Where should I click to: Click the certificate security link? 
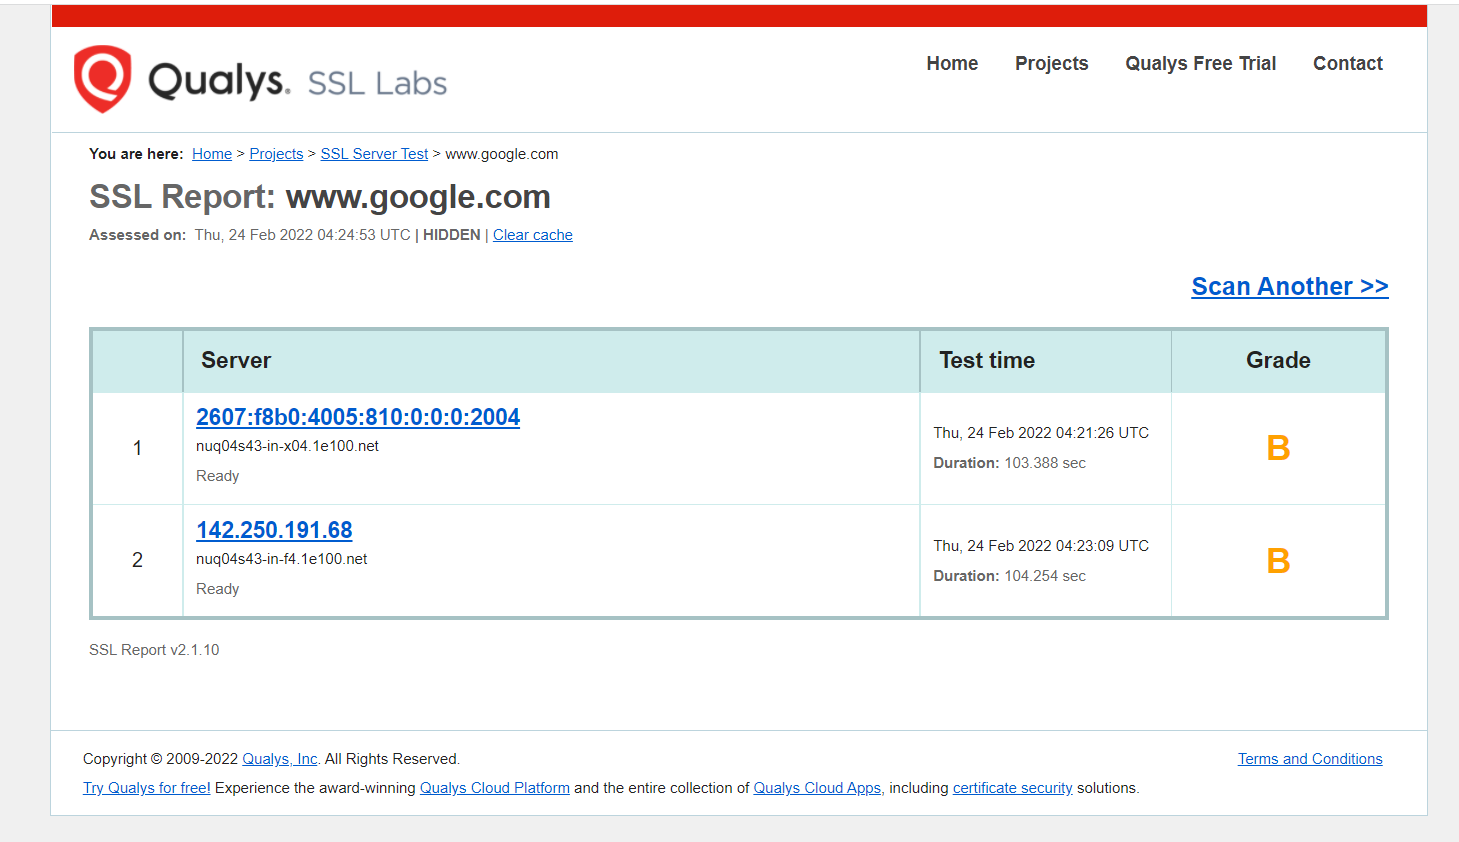1012,787
